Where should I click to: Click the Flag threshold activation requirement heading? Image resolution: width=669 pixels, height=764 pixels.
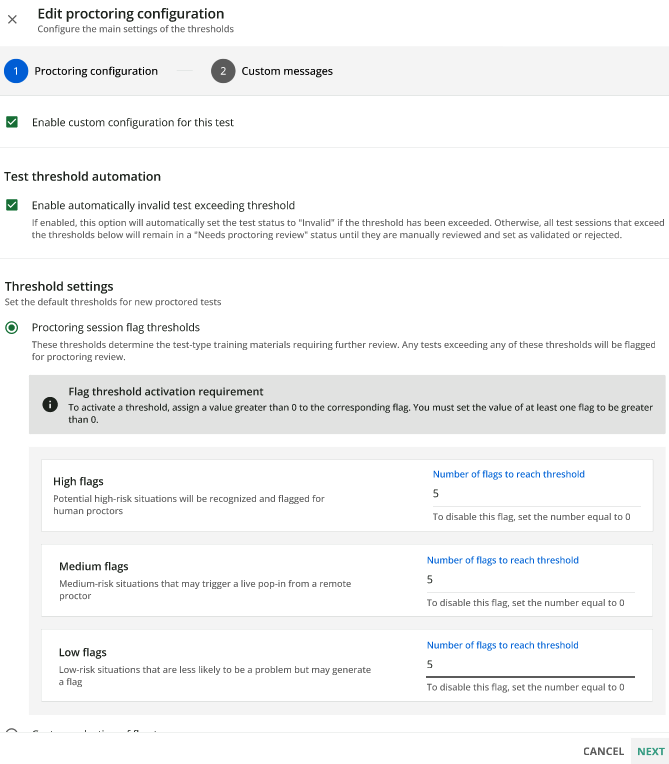click(x=166, y=392)
